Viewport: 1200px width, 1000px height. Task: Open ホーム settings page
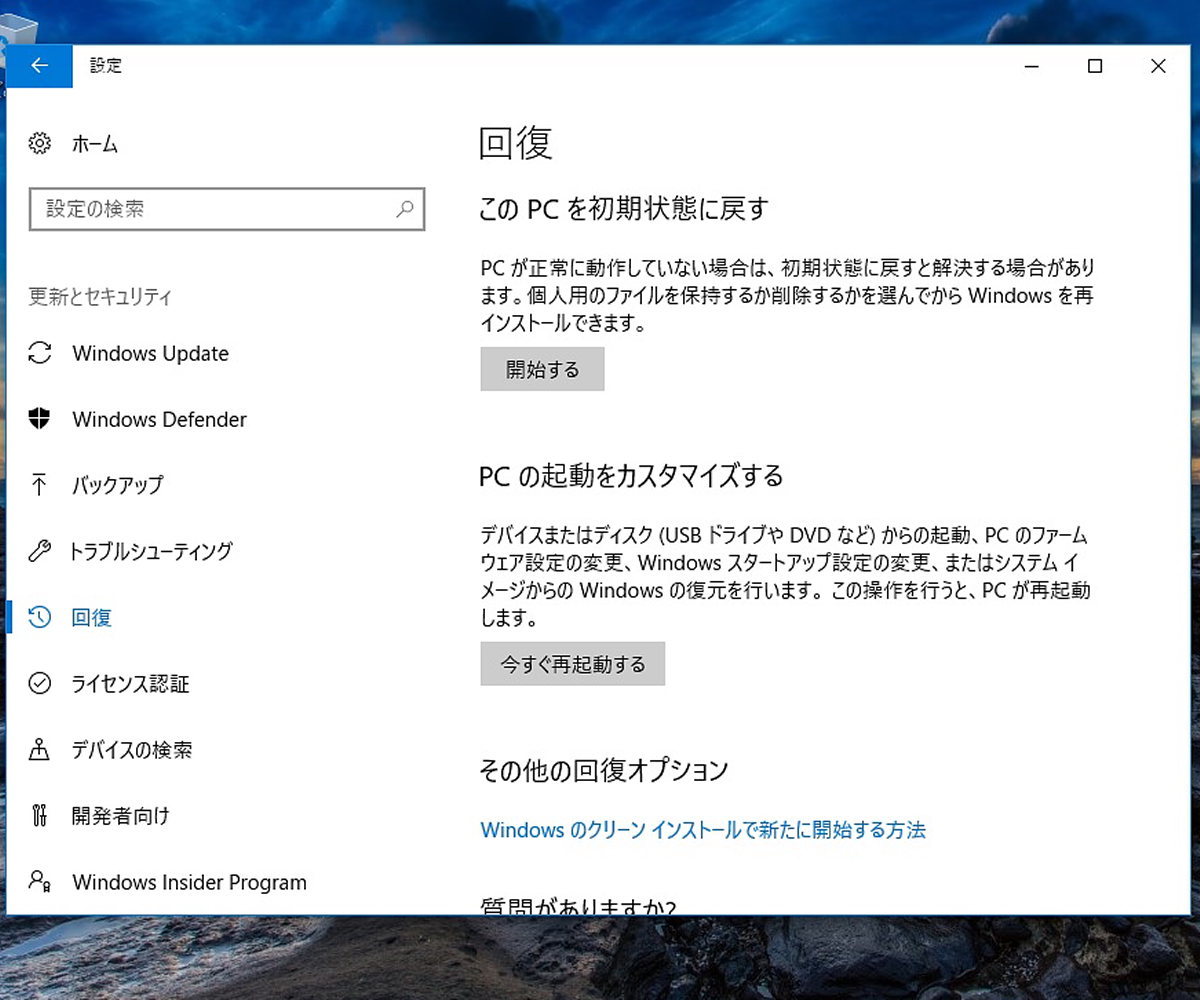(x=95, y=144)
